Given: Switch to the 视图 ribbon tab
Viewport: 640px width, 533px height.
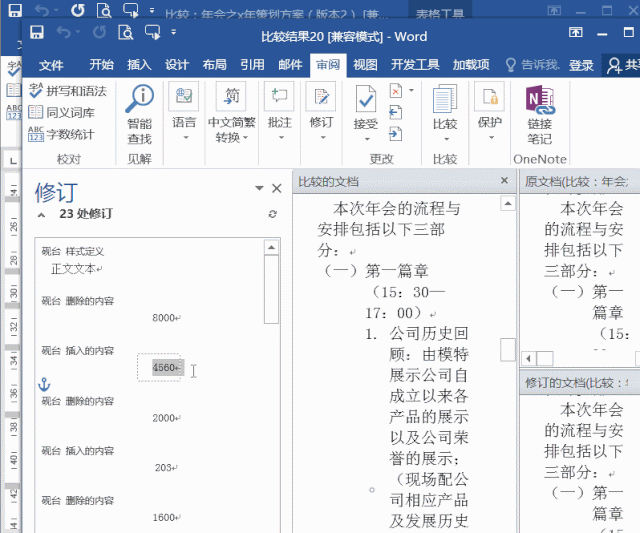Looking at the screenshot, I should pyautogui.click(x=365, y=64).
